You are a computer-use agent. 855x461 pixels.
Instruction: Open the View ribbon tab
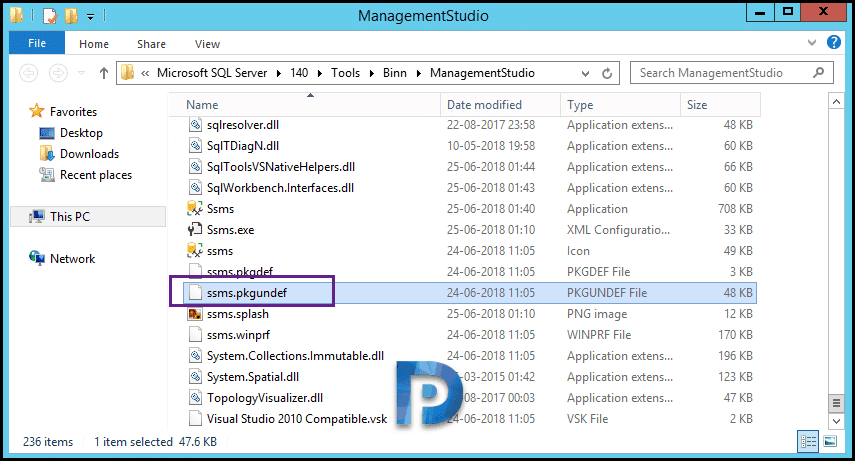pyautogui.click(x=207, y=44)
